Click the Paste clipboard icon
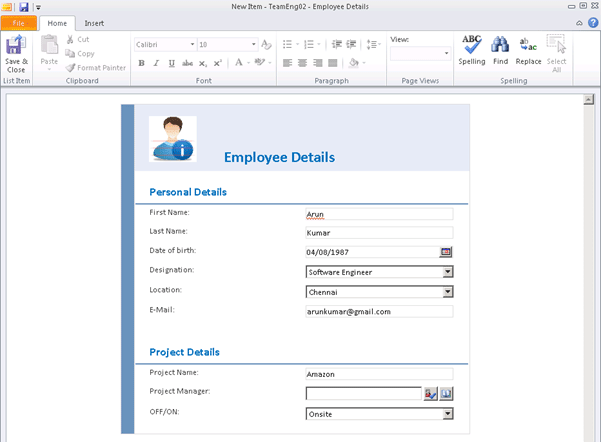 49,45
